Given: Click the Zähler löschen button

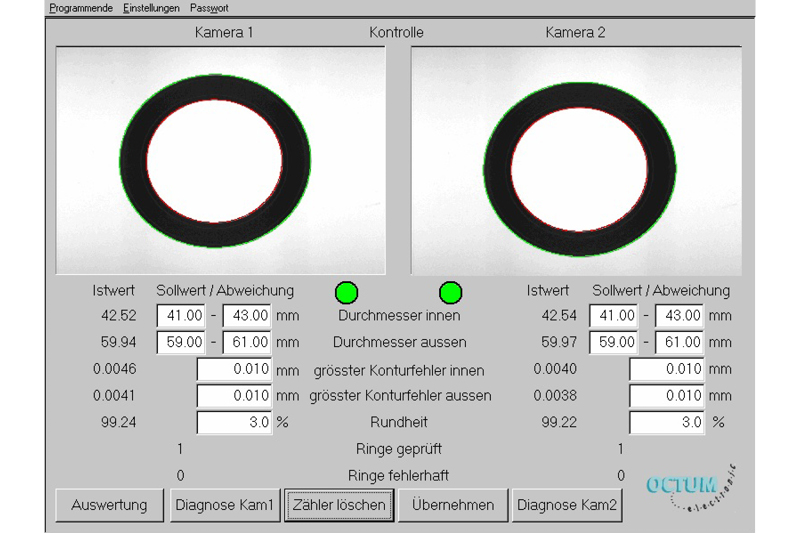Looking at the screenshot, I should coord(339,505).
